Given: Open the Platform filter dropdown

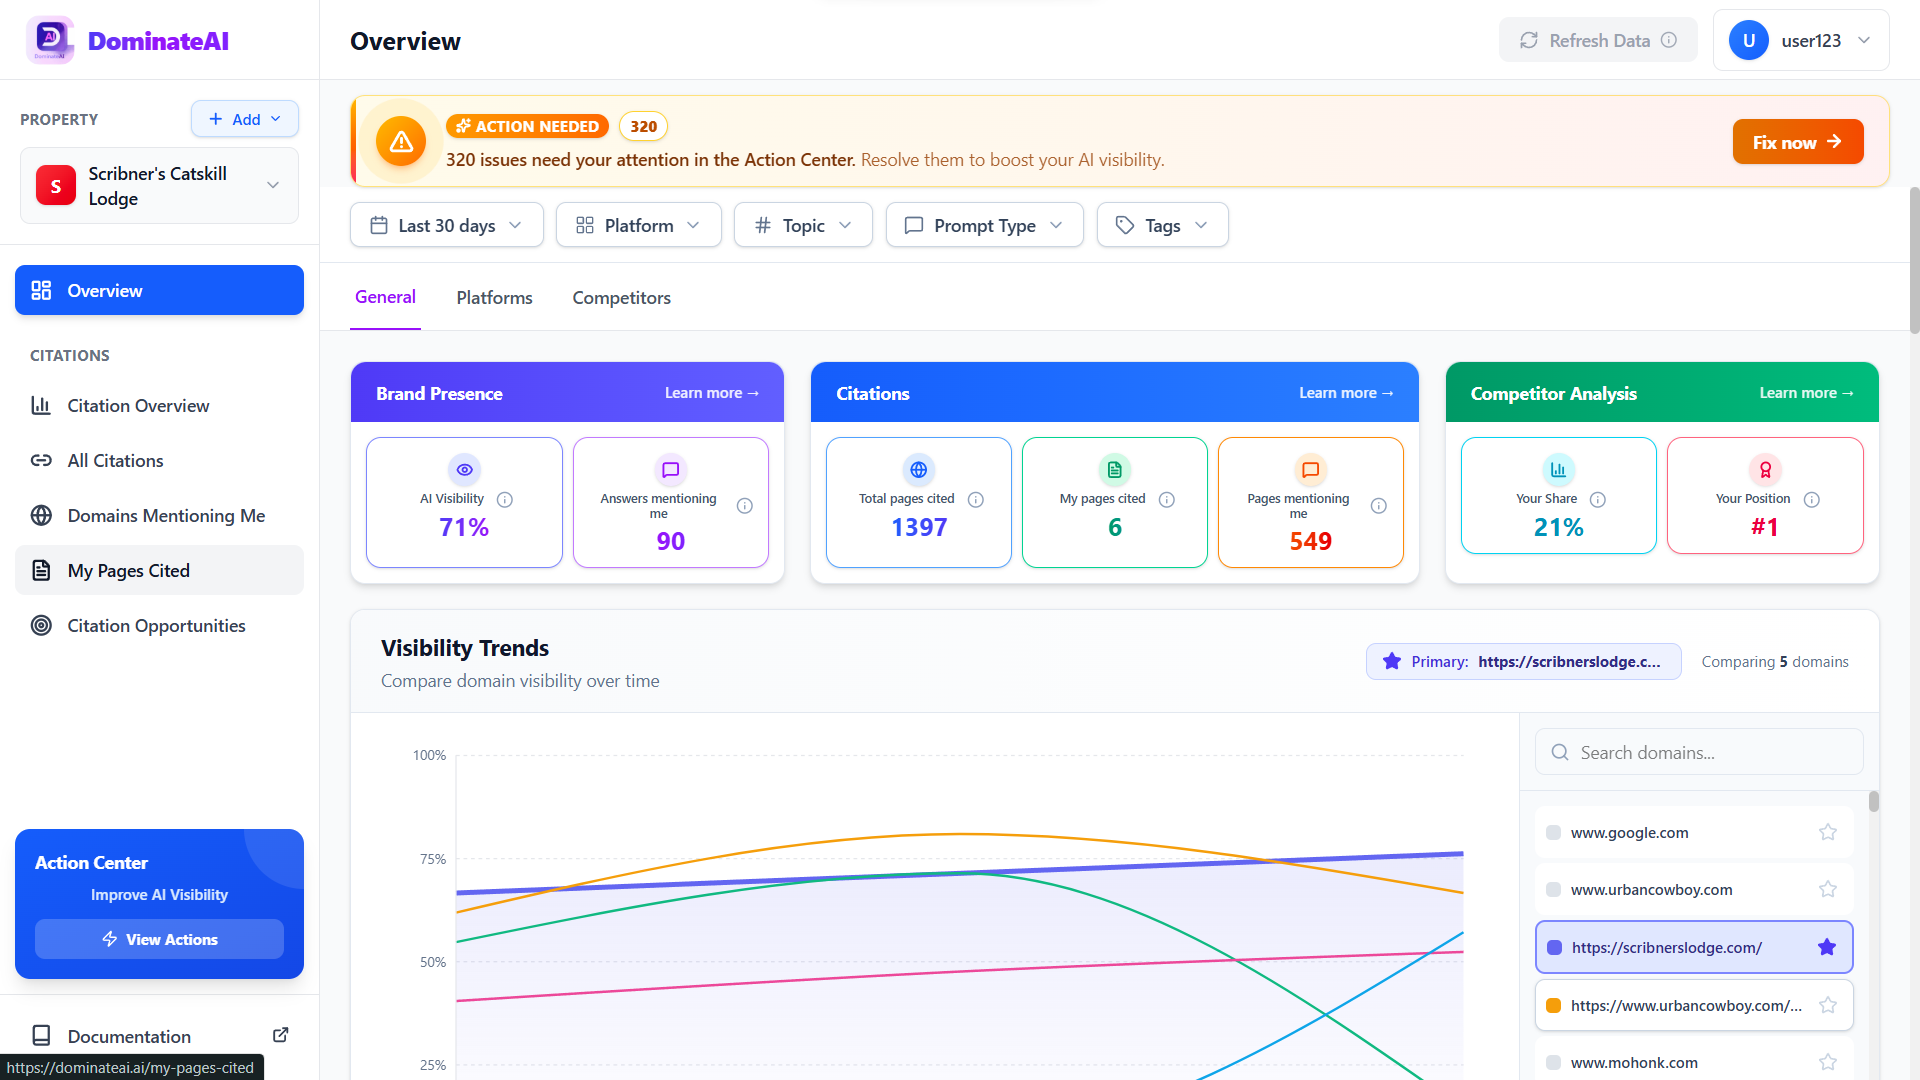Looking at the screenshot, I should point(639,225).
